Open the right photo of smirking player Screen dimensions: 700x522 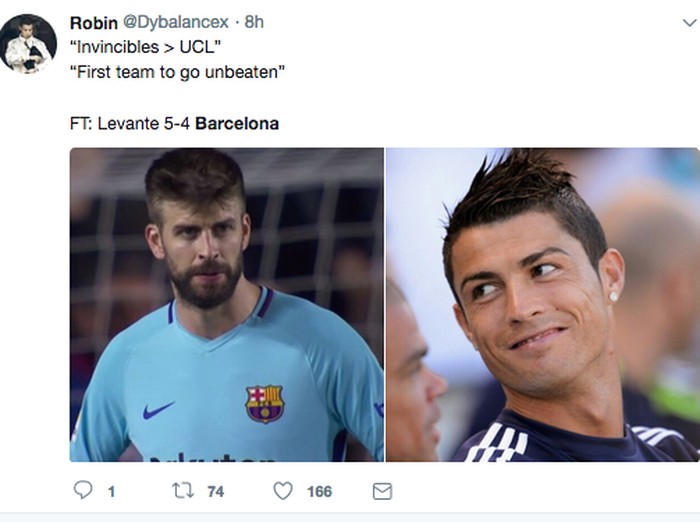542,305
